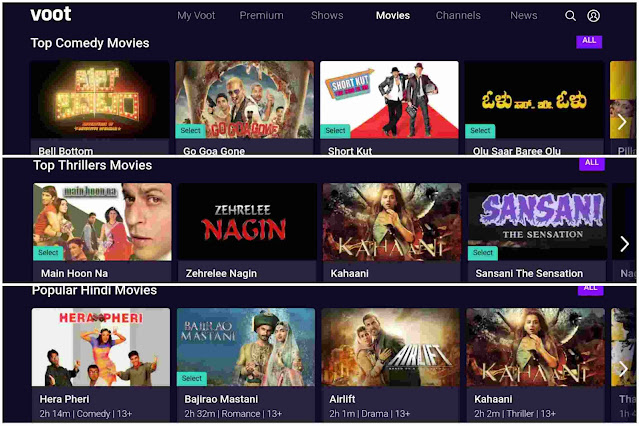Click the Select badge on Go Goa Gone
Image resolution: width=639 pixels, height=426 pixels.
190,130
